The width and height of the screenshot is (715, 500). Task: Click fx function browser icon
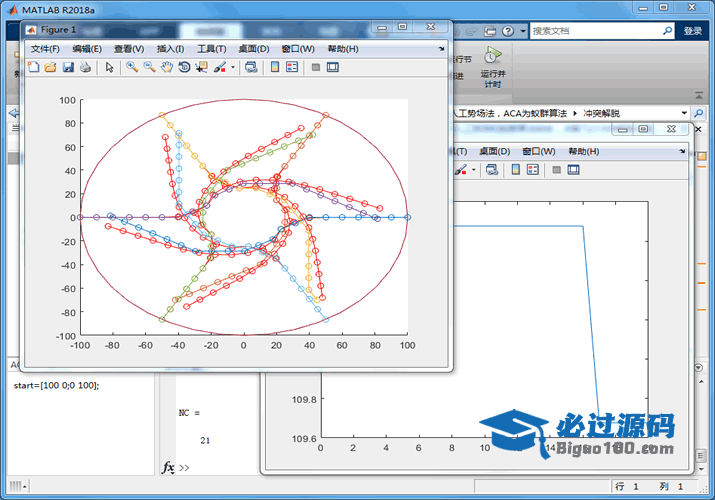168,468
